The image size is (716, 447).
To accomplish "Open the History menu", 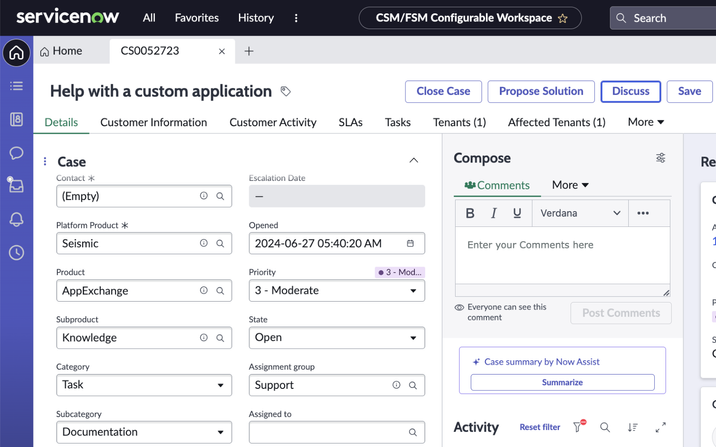I will click(x=256, y=18).
